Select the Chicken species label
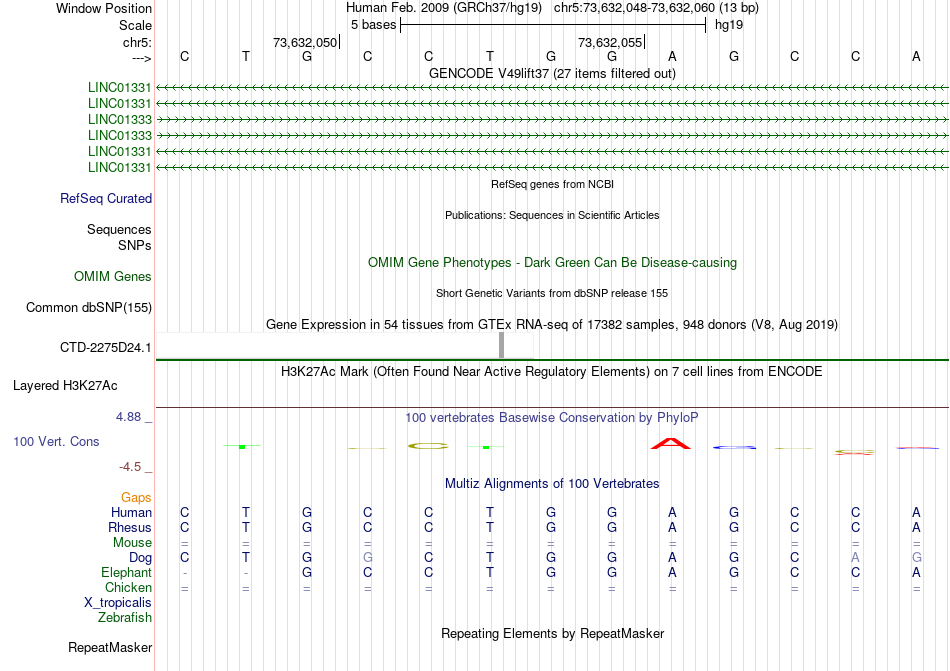The width and height of the screenshot is (950, 671). 128,587
